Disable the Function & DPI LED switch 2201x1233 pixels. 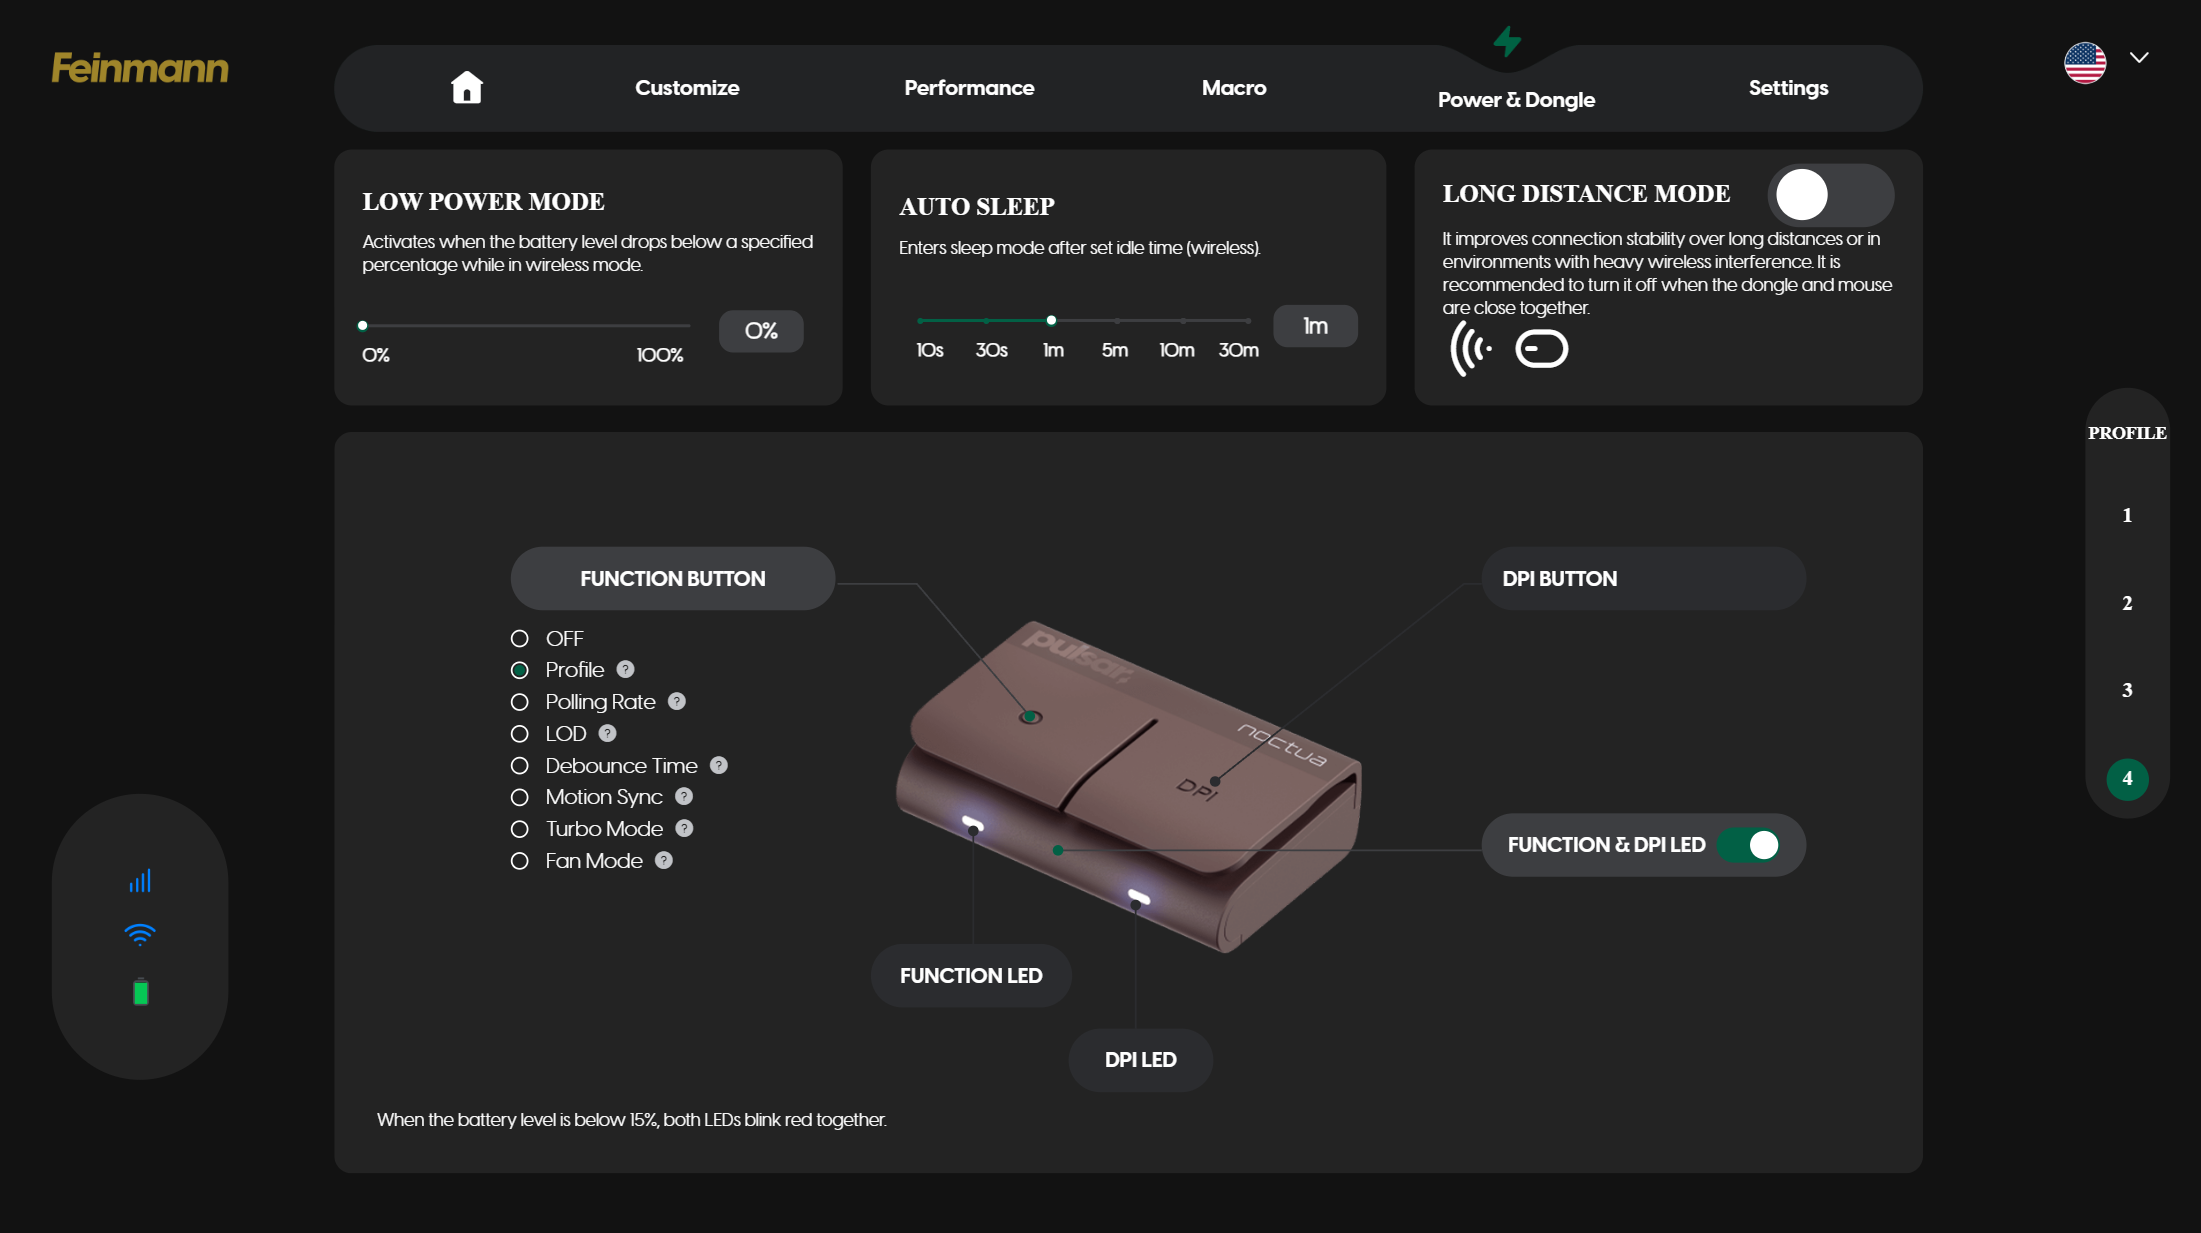click(x=1750, y=845)
